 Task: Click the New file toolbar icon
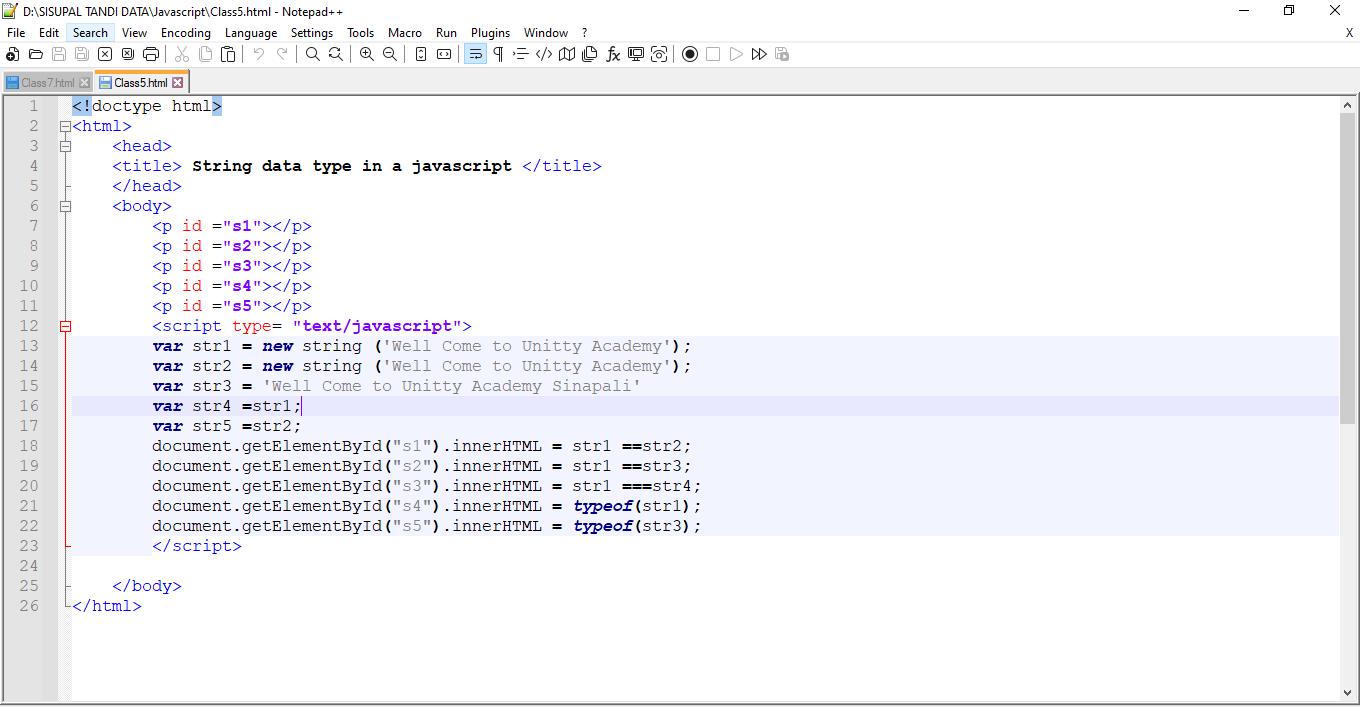[x=13, y=54]
